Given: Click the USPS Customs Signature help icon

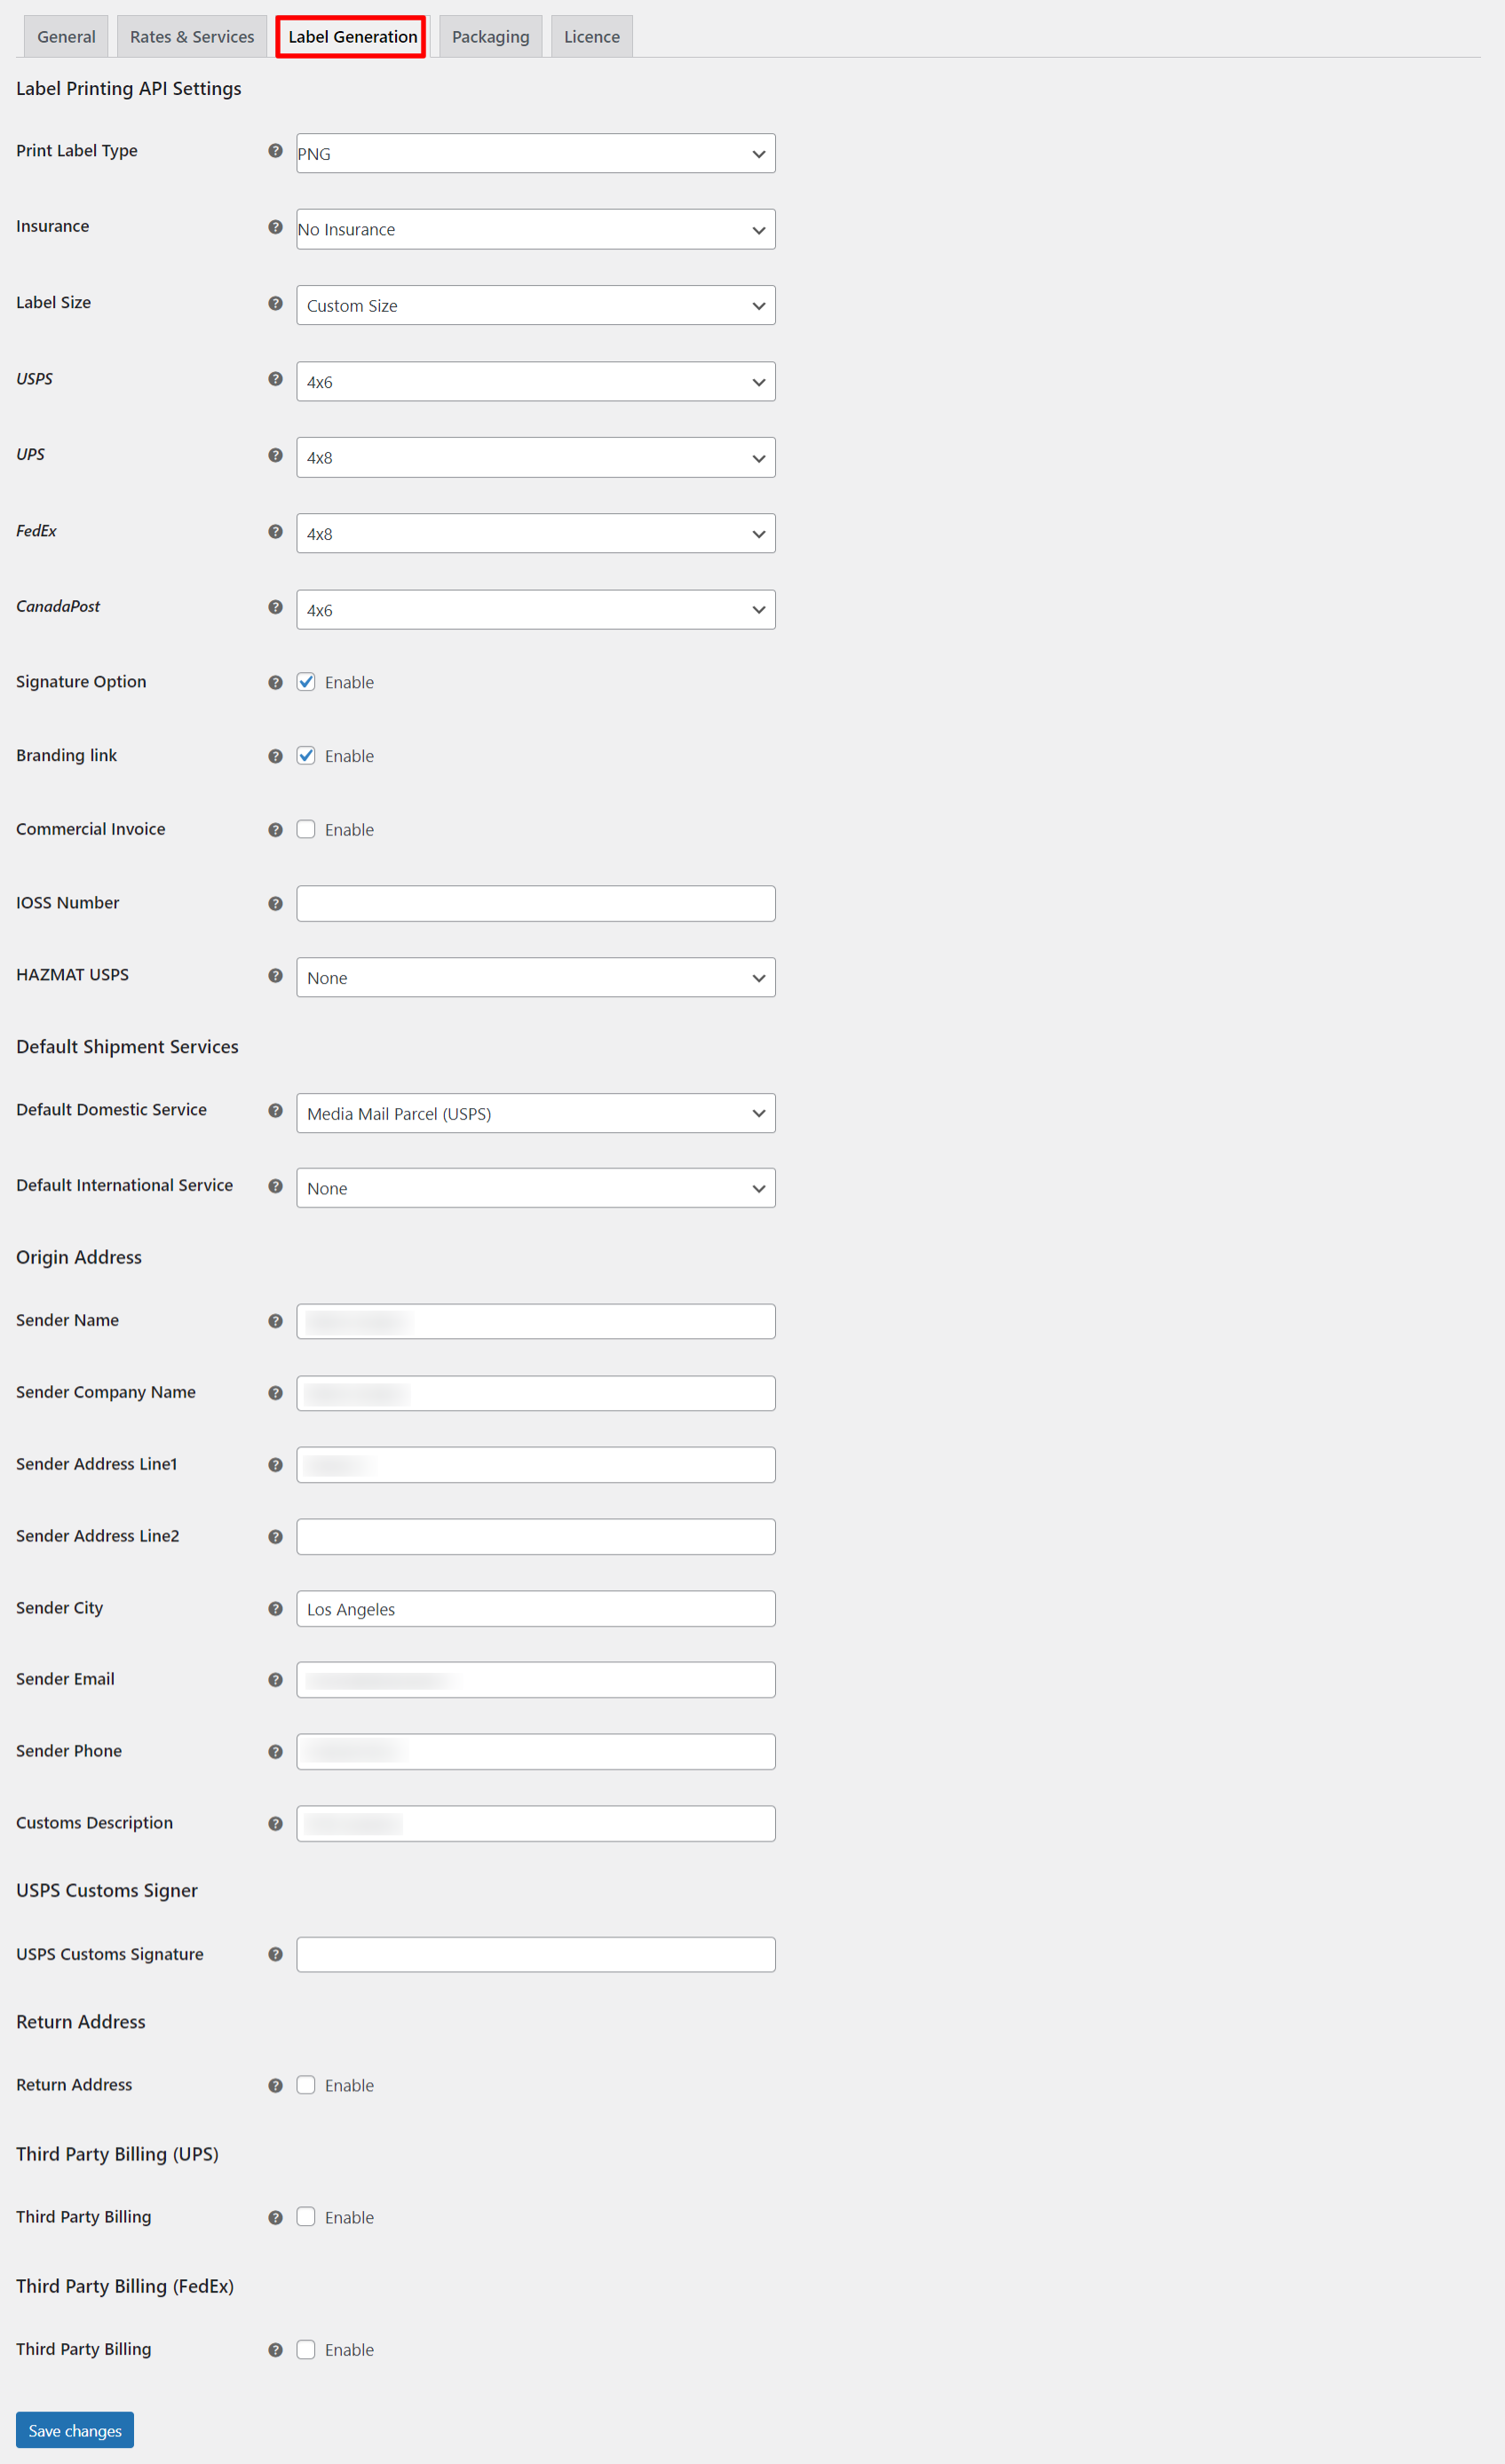Looking at the screenshot, I should [275, 1954].
